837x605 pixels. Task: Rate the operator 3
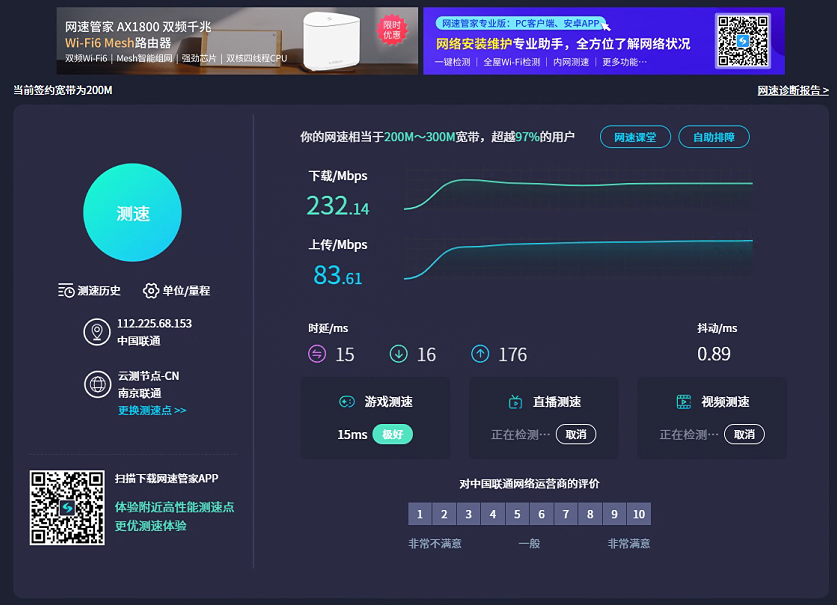point(468,514)
